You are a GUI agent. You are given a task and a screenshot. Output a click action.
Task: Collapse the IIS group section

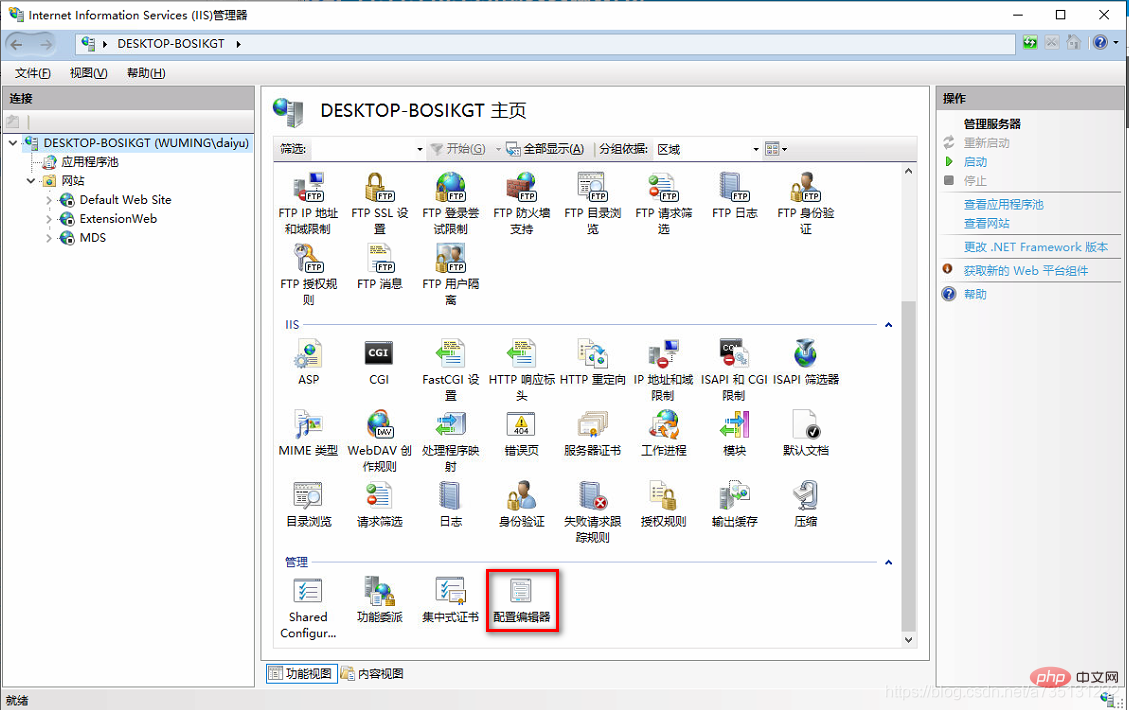point(889,325)
